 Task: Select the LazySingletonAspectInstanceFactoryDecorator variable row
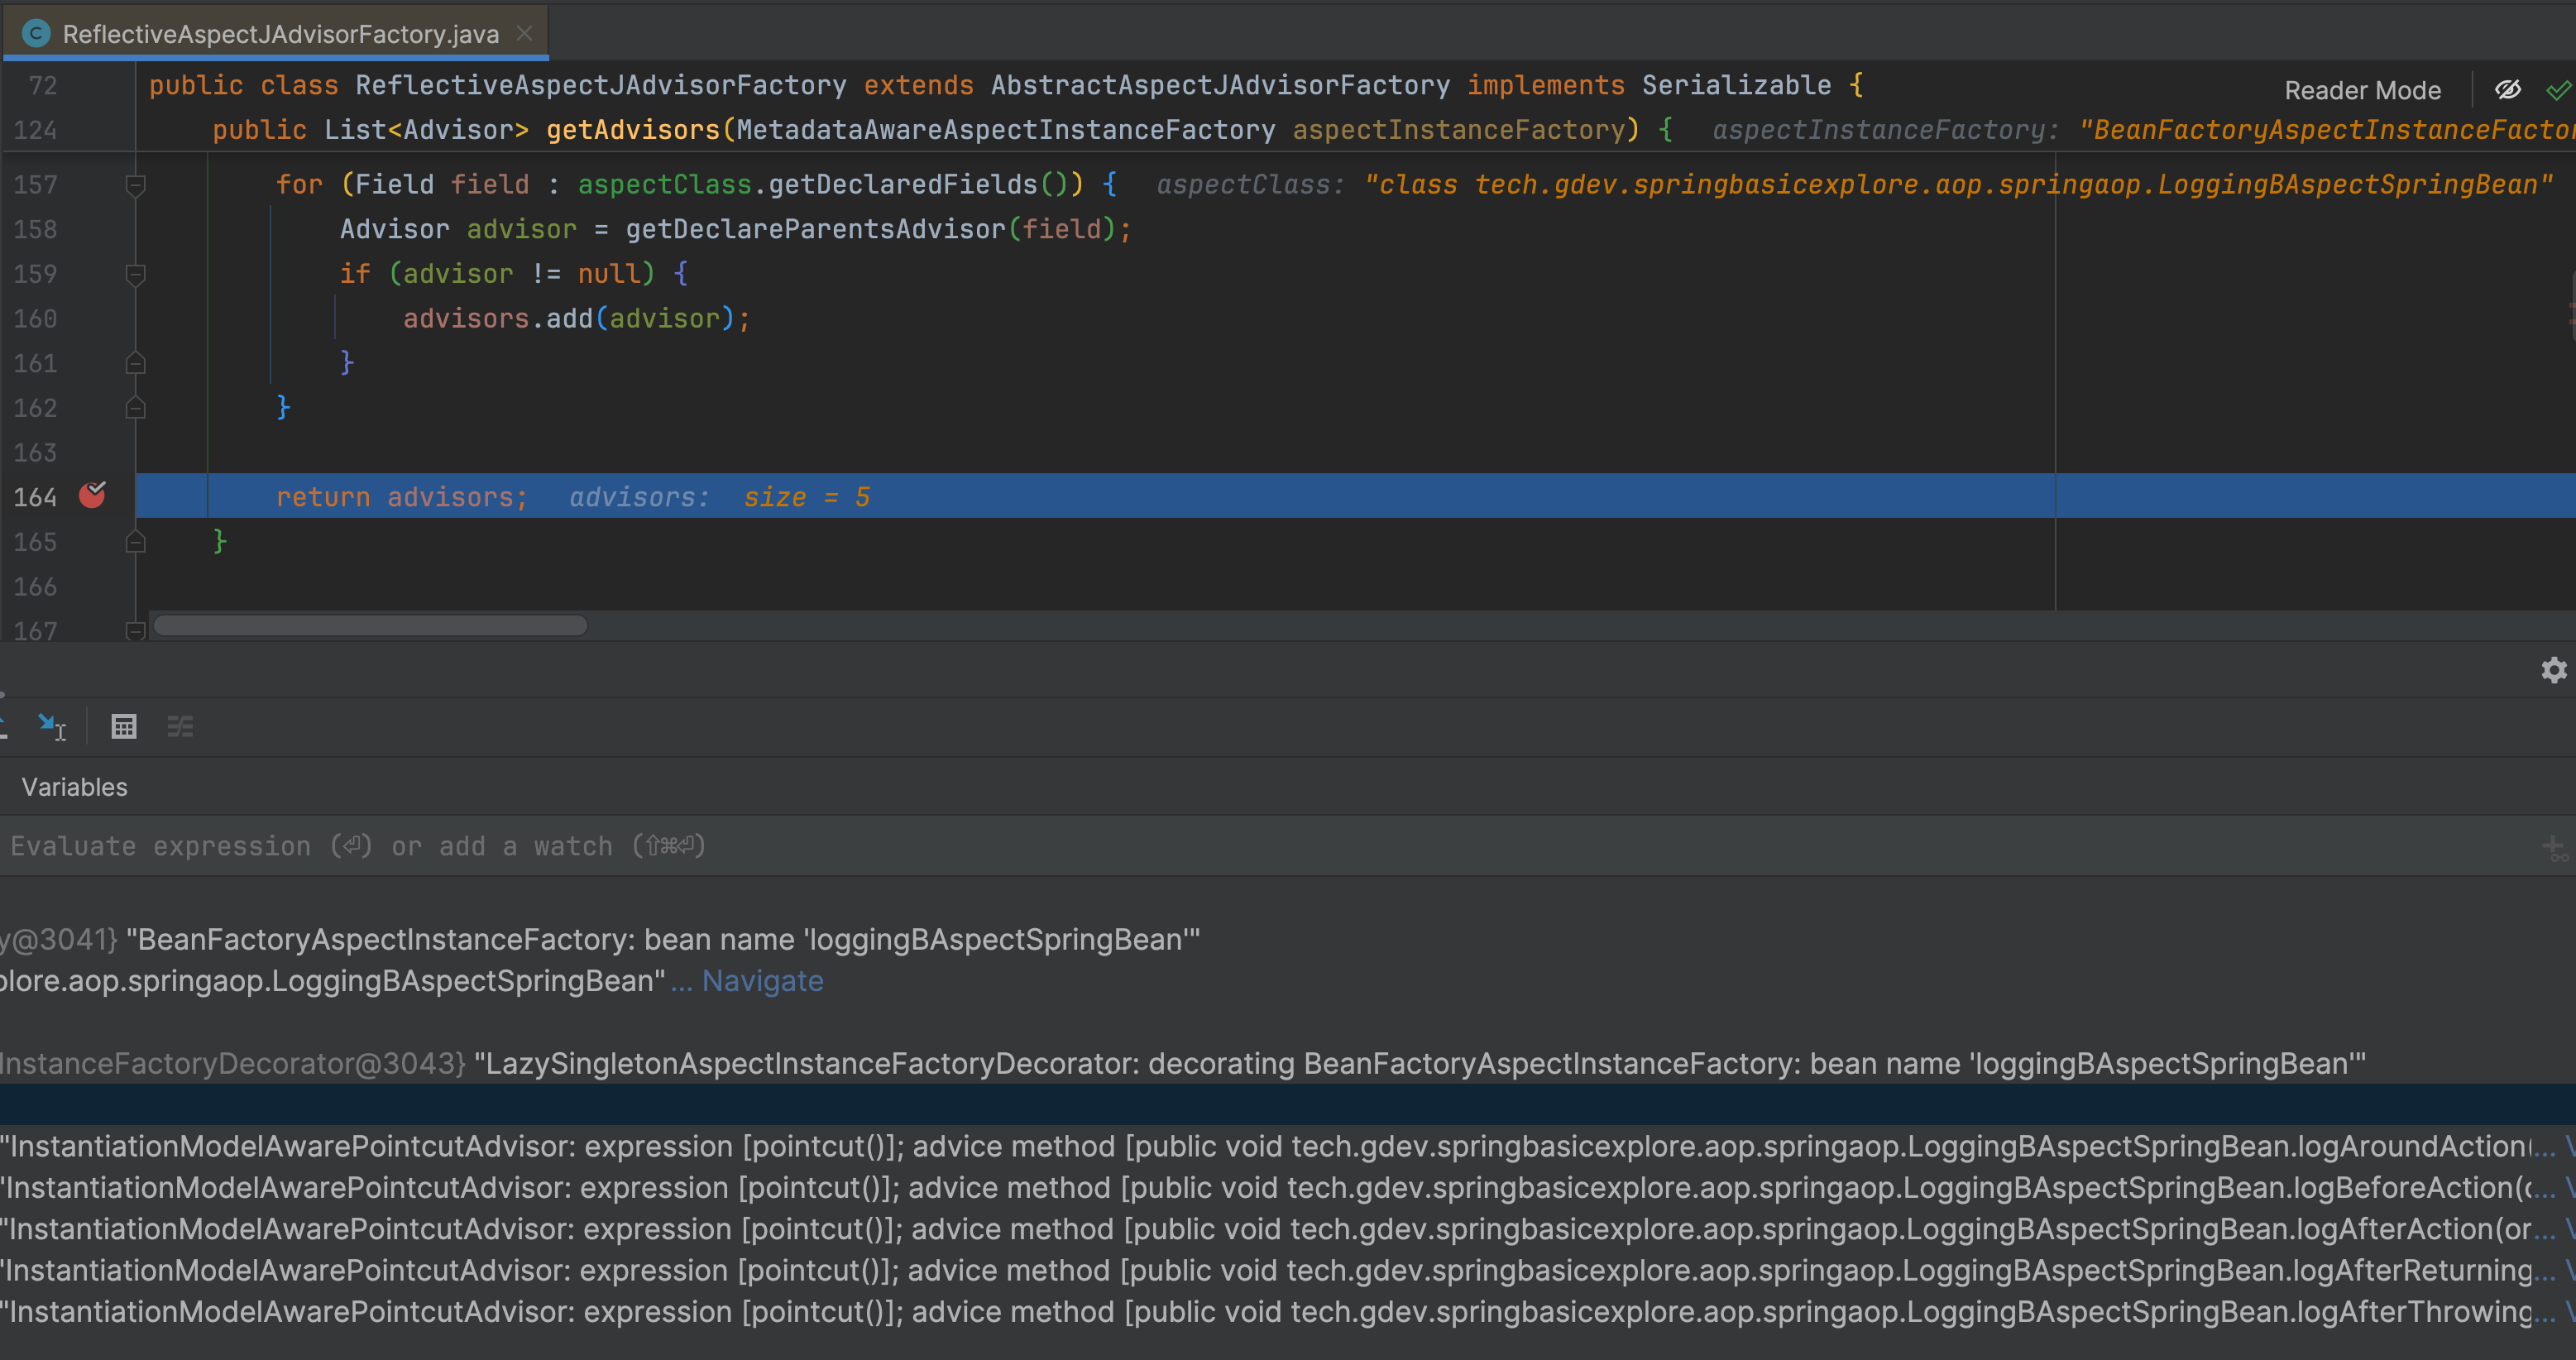click(1288, 1063)
